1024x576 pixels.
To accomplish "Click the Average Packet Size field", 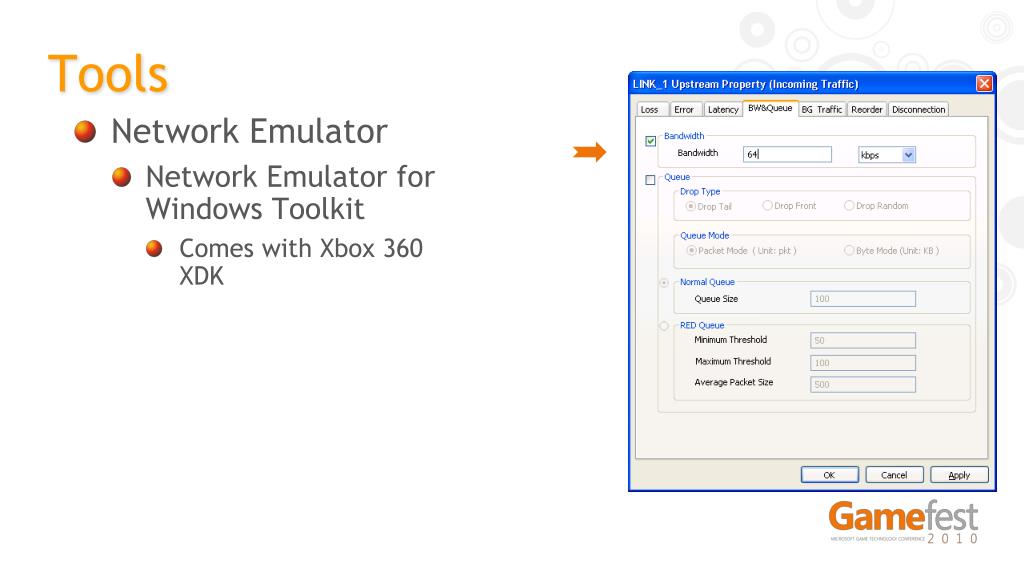I will click(x=863, y=385).
